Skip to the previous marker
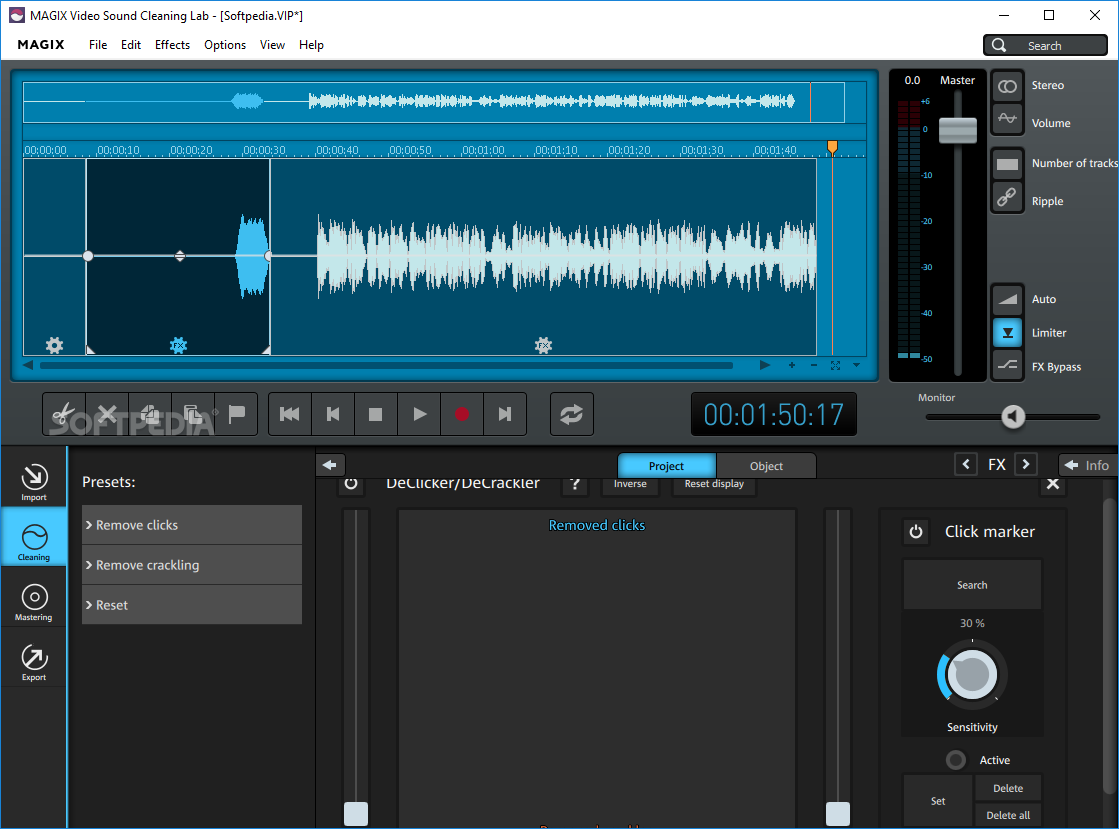 333,414
